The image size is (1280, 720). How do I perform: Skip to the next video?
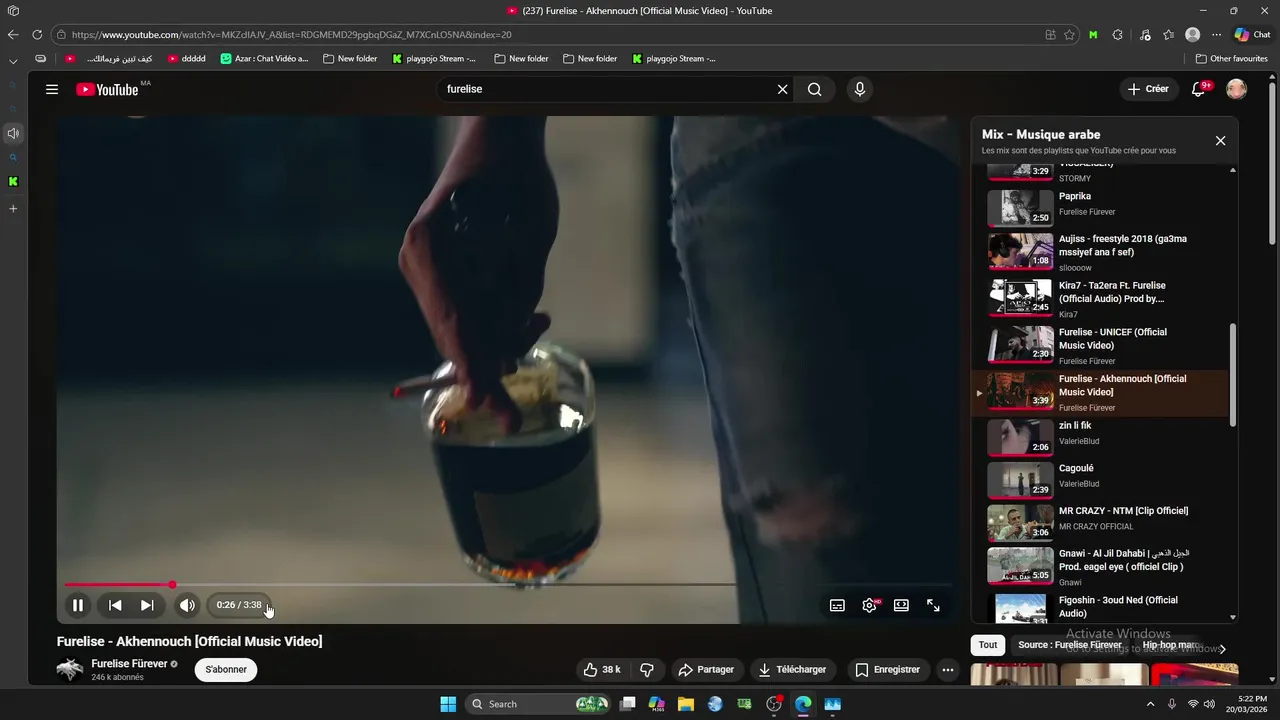pyautogui.click(x=147, y=605)
